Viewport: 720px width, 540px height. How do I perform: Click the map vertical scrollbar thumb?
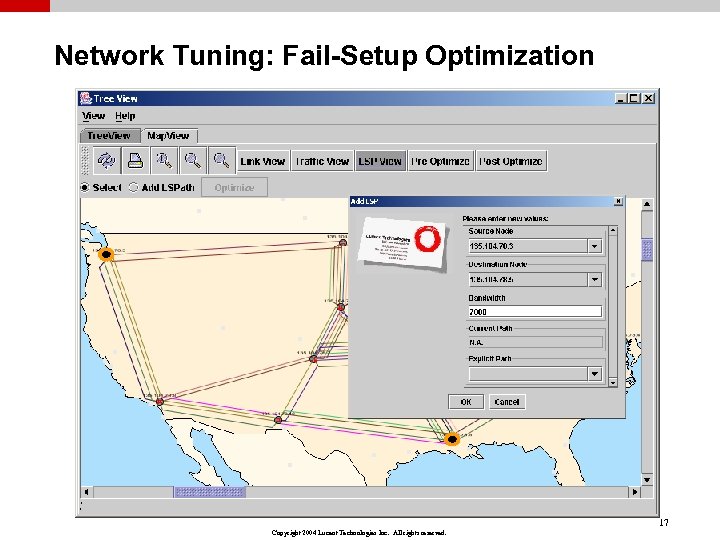[x=647, y=250]
